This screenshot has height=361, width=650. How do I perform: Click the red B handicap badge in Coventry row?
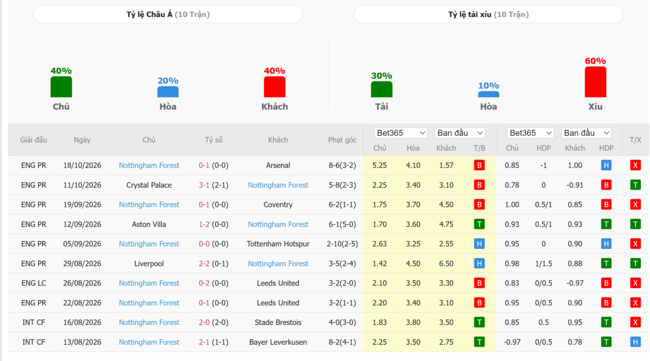click(606, 205)
